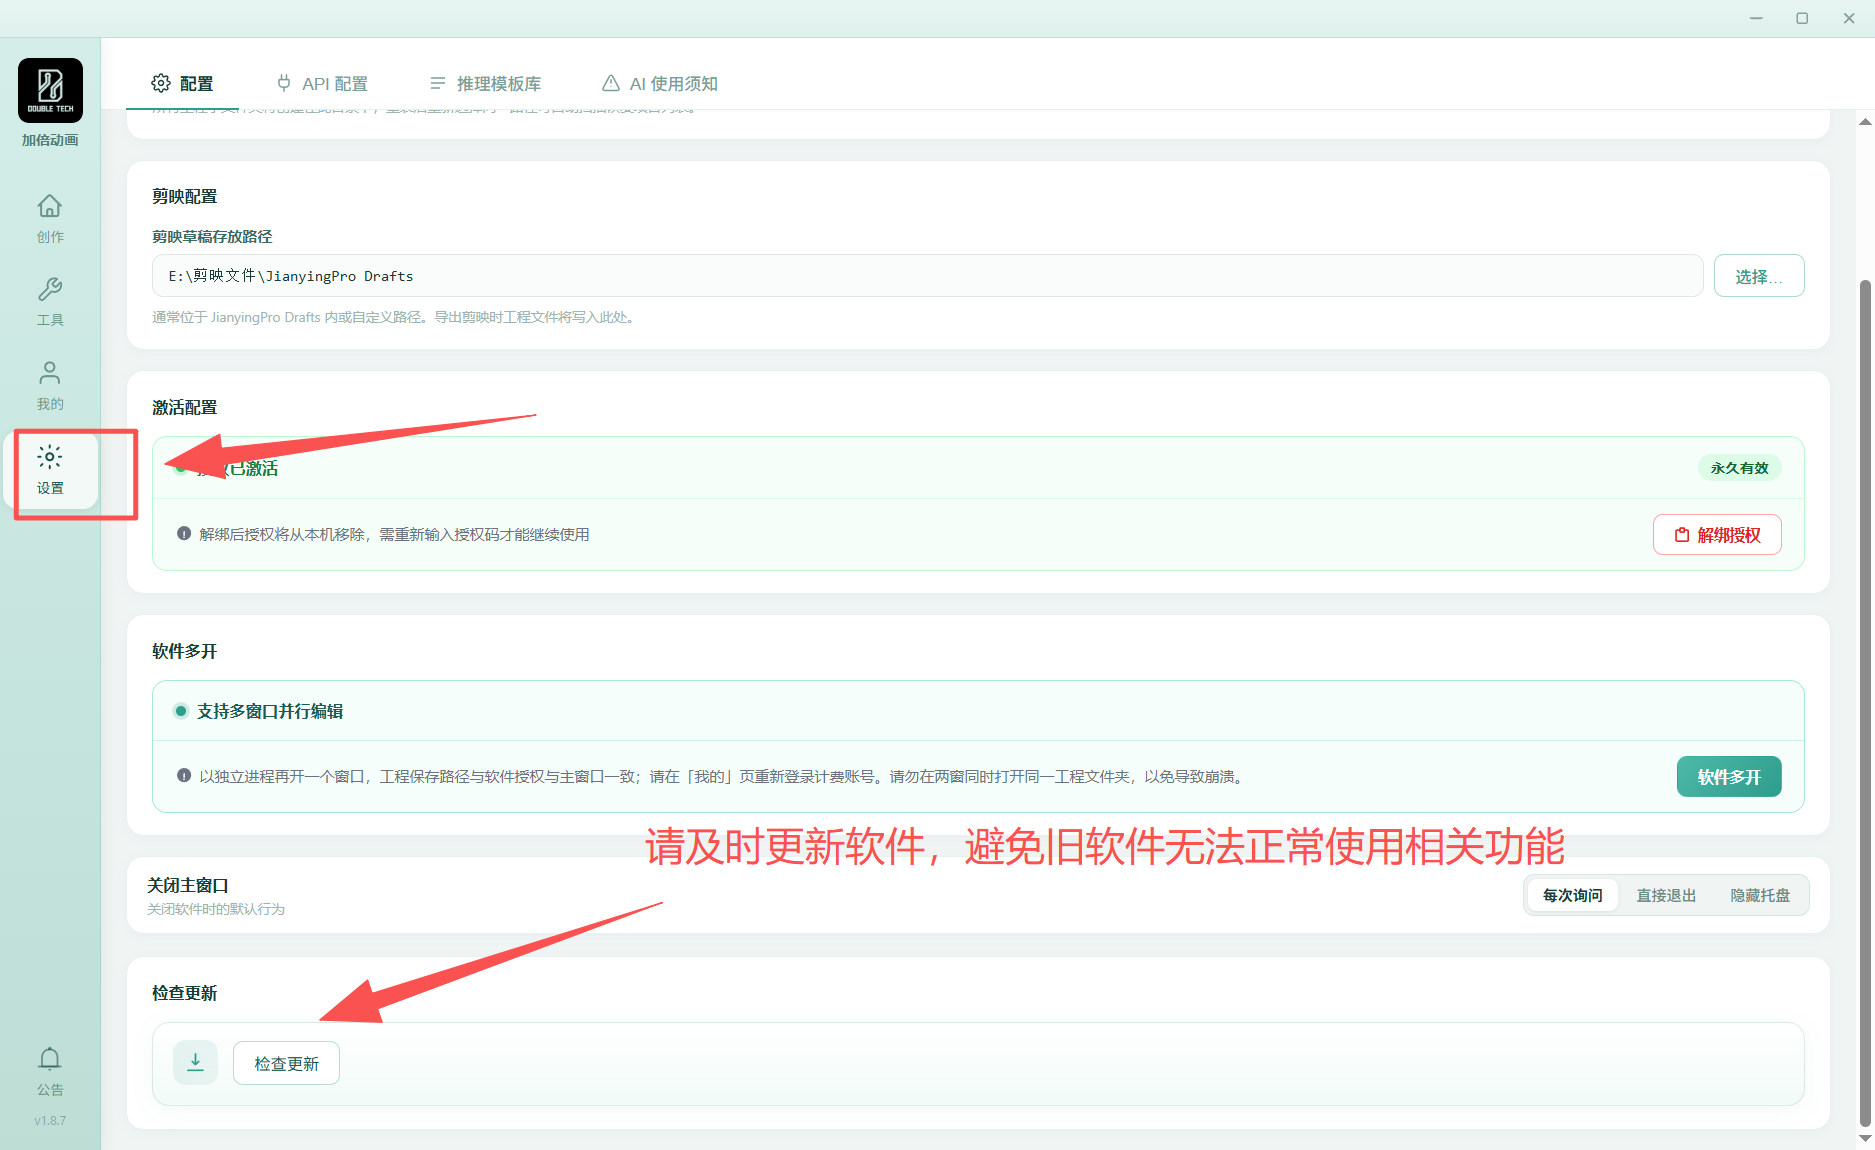1875x1150 pixels.
Task: Click the 剪映草稿存放路径 input field
Action: [927, 276]
